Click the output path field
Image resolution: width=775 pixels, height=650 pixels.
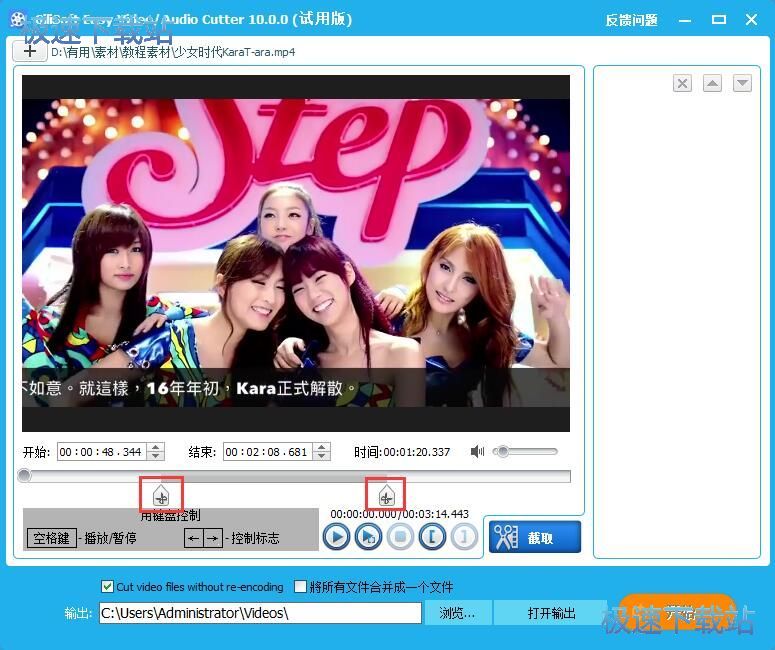coord(260,613)
